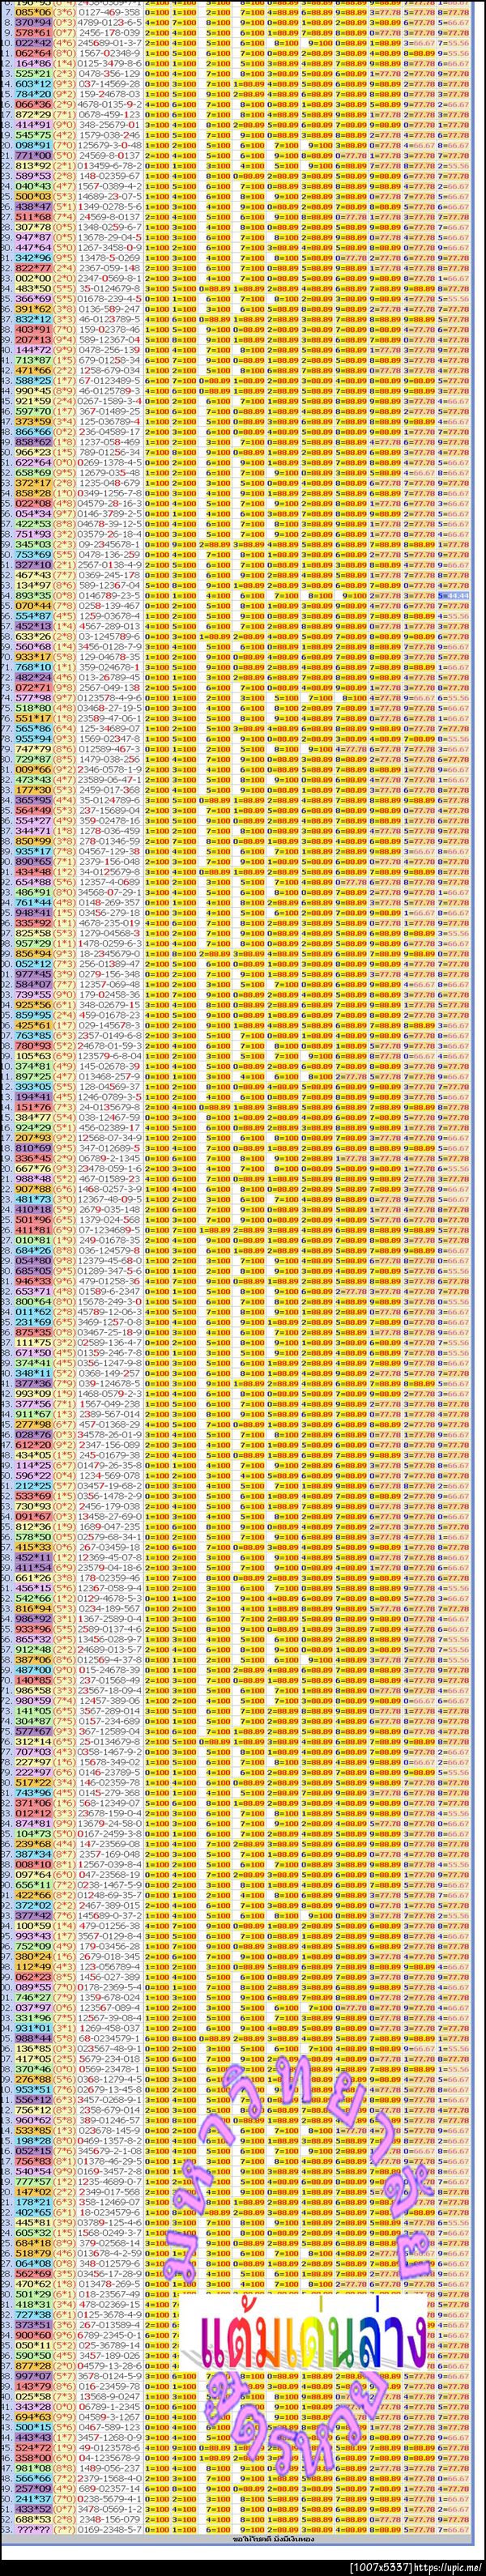Click the 893*35 row number cell
The width and height of the screenshot is (486, 2576).
(x=32, y=594)
